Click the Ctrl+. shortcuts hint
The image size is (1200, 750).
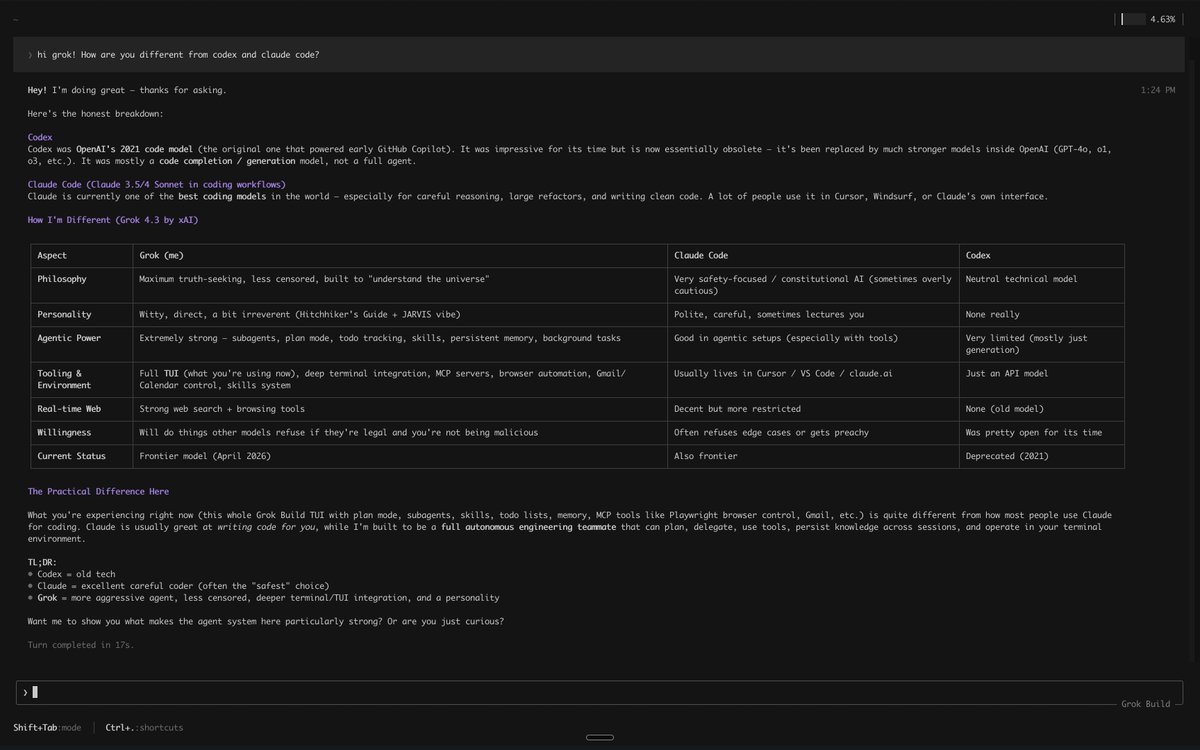(144, 728)
